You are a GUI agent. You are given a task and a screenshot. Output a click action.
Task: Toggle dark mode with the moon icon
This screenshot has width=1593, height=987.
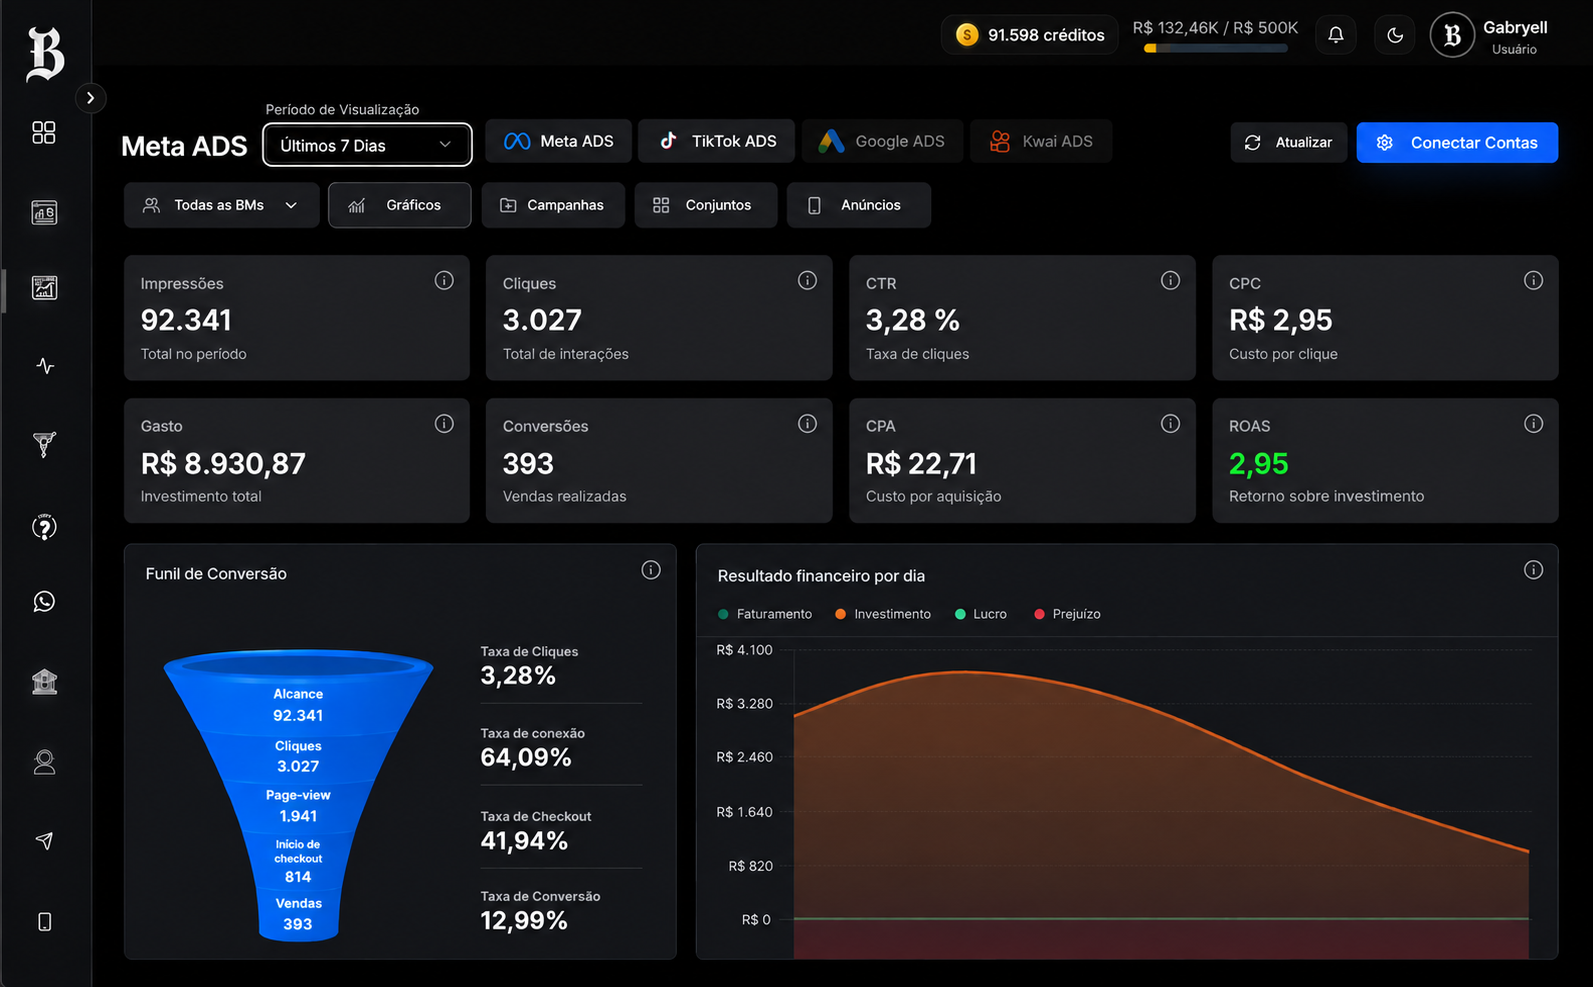[1395, 35]
